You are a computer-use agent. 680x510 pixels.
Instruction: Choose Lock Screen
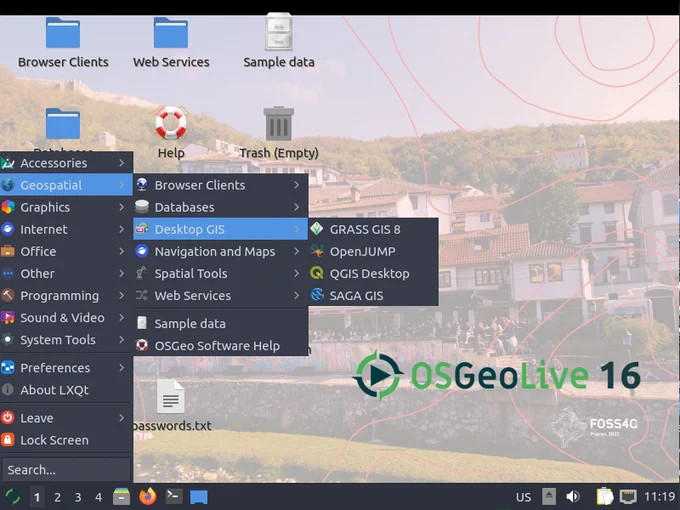point(66,440)
